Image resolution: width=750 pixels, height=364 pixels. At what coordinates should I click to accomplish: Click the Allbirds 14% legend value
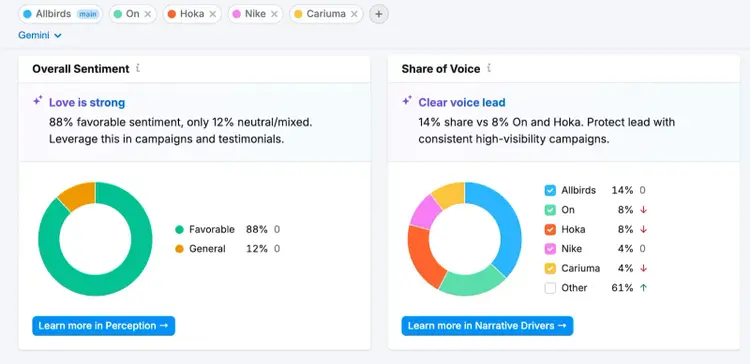click(x=622, y=190)
